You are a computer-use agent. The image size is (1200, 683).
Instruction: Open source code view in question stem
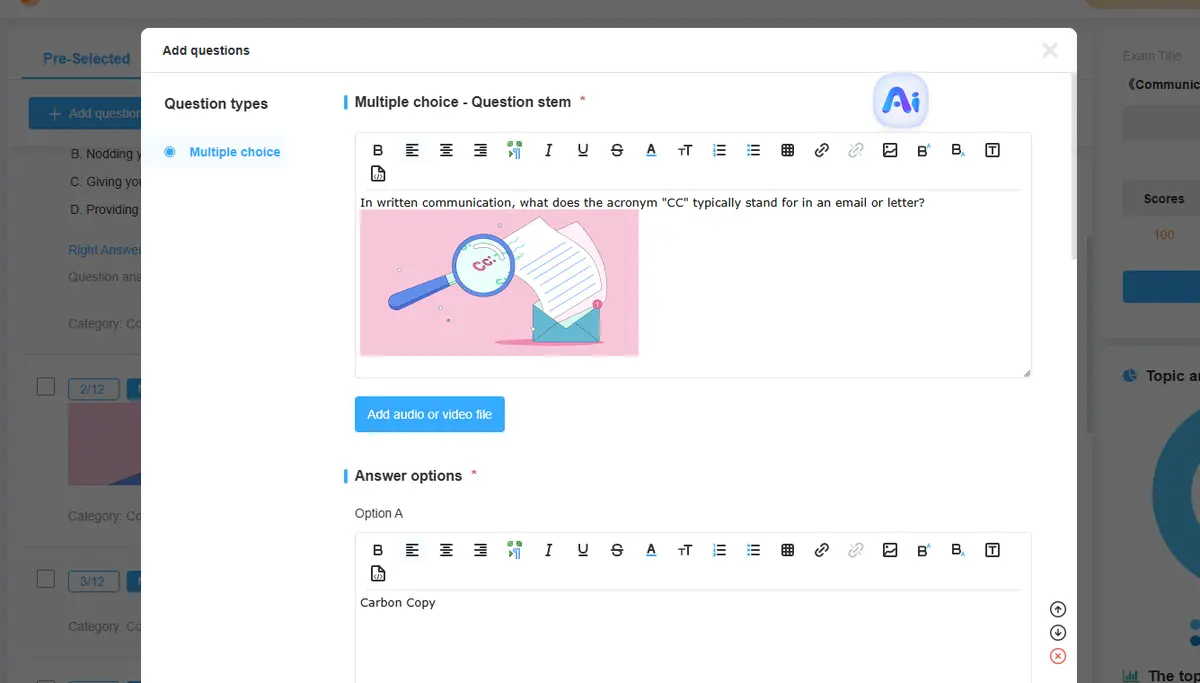378,174
